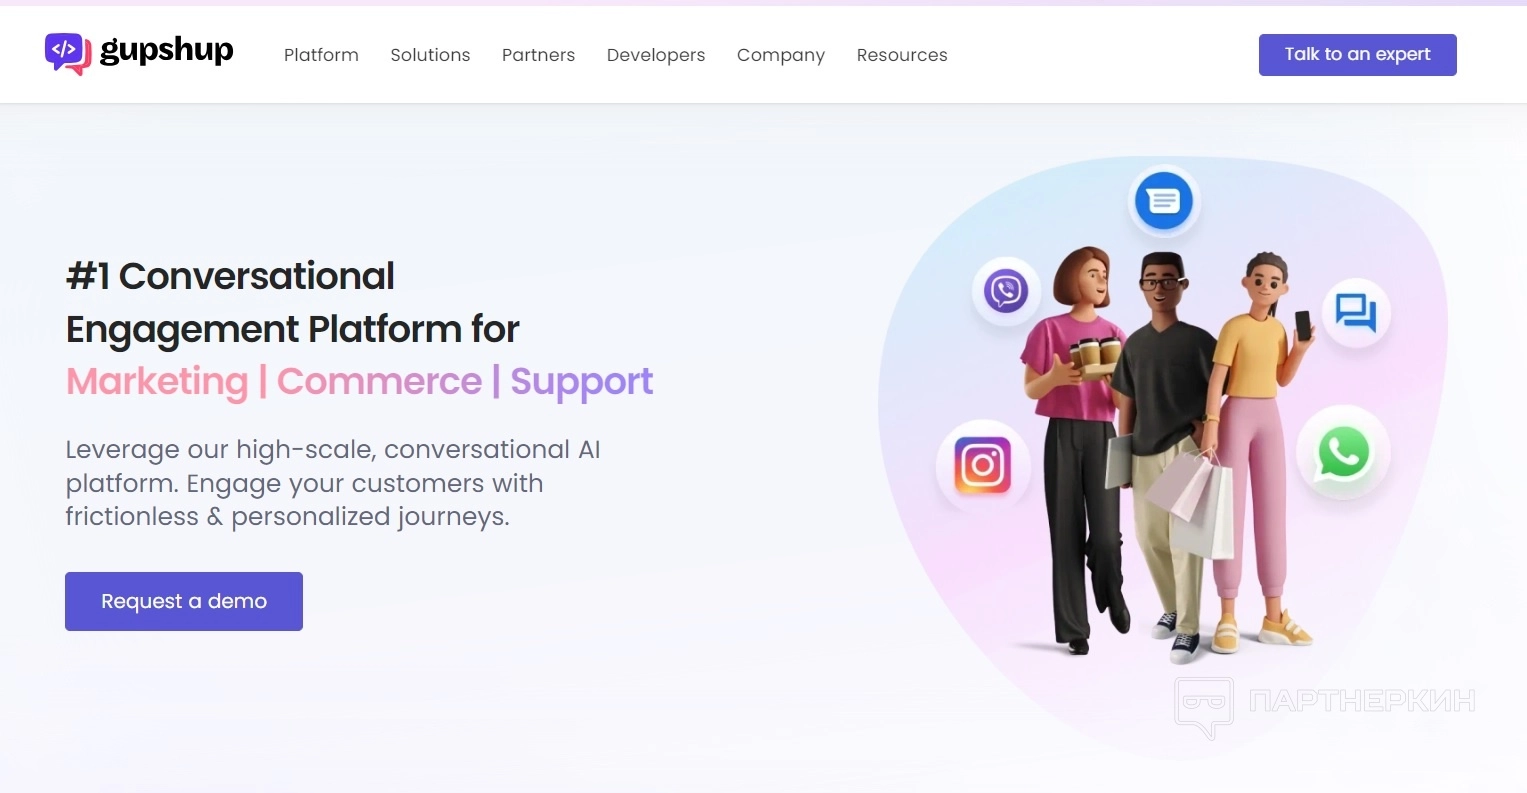
Task: Click the blue SMS message icon
Action: tap(1163, 201)
